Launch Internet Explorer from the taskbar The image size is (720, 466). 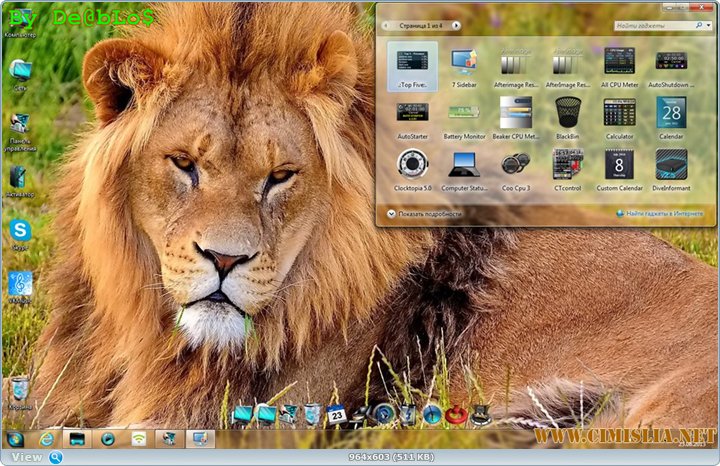coord(46,438)
